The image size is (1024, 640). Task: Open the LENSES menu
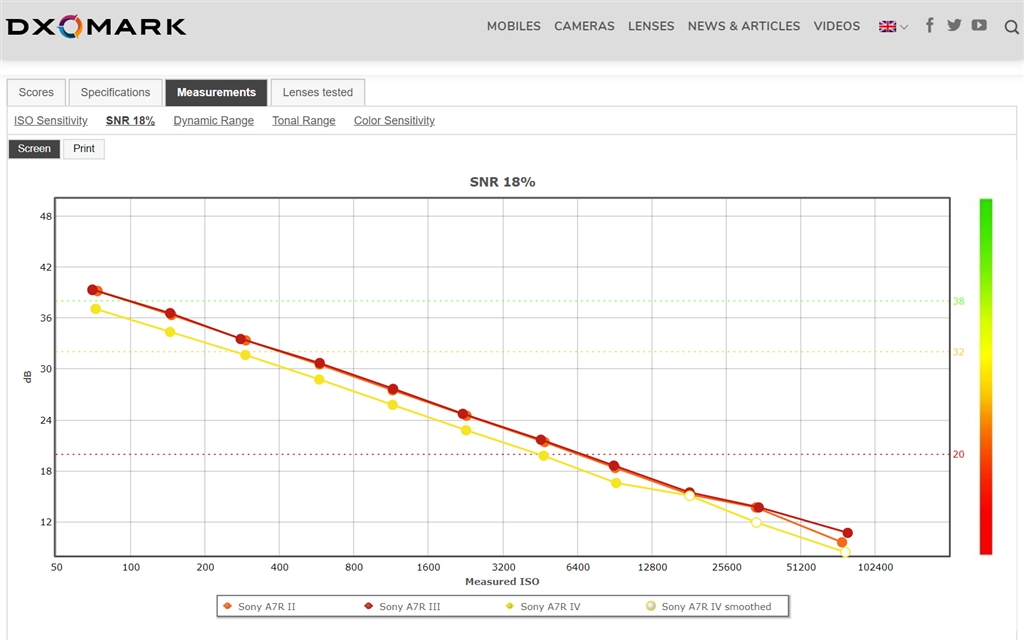(650, 26)
